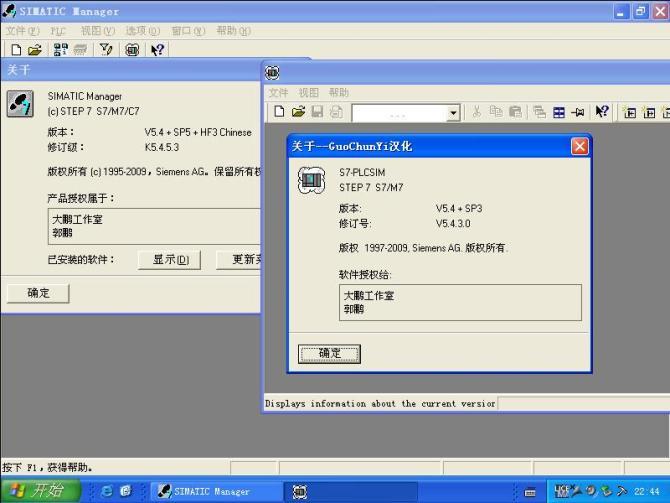Click the Cut scissors icon in S7-PLCSIM
This screenshot has height=503, width=670.
coord(476,112)
